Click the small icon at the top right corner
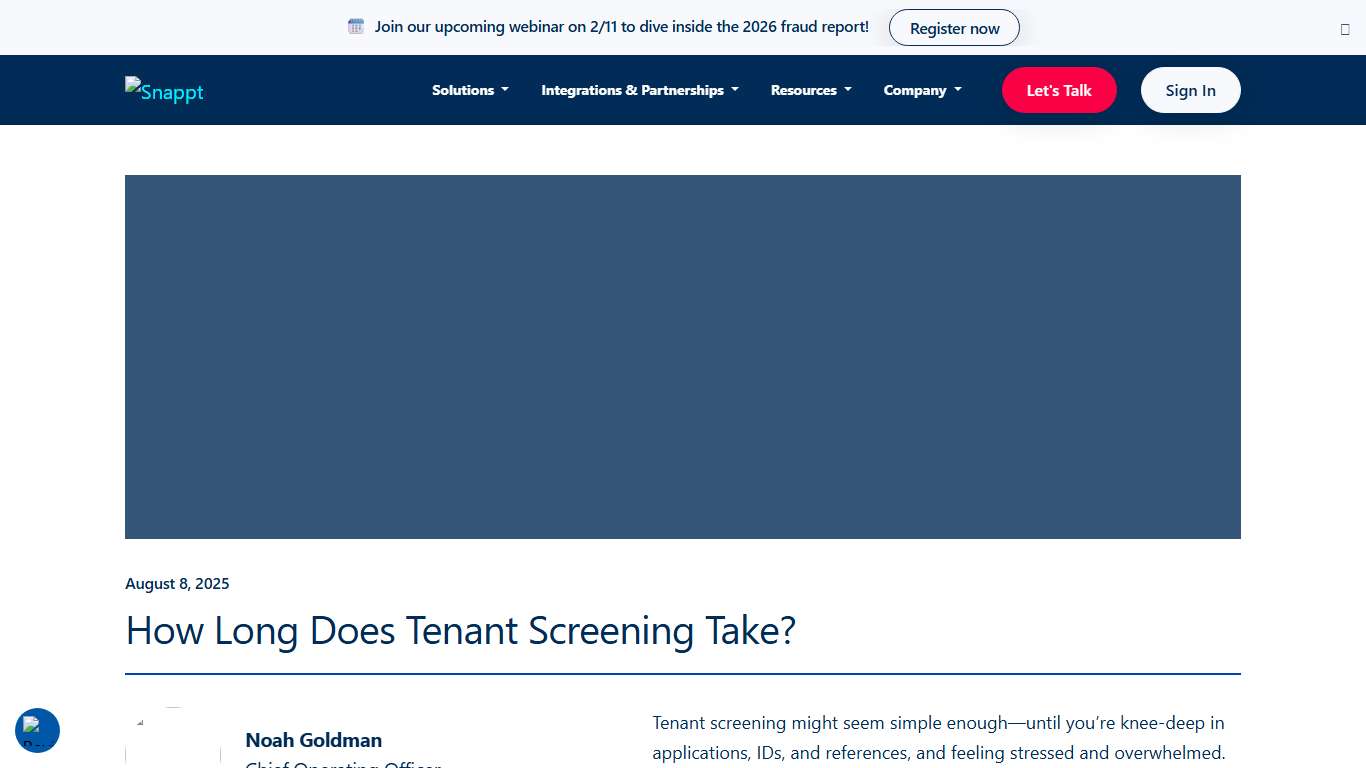Viewport: 1366px width, 768px height. tap(1344, 29)
